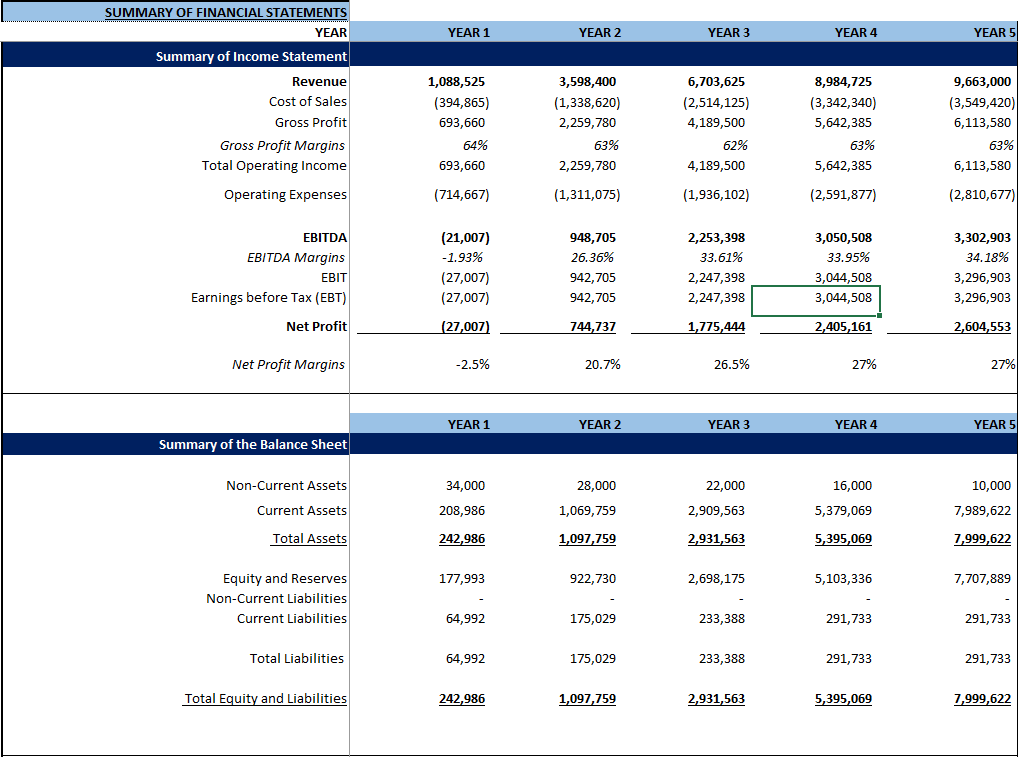Select the Summary of Income Statement header

click(x=250, y=57)
